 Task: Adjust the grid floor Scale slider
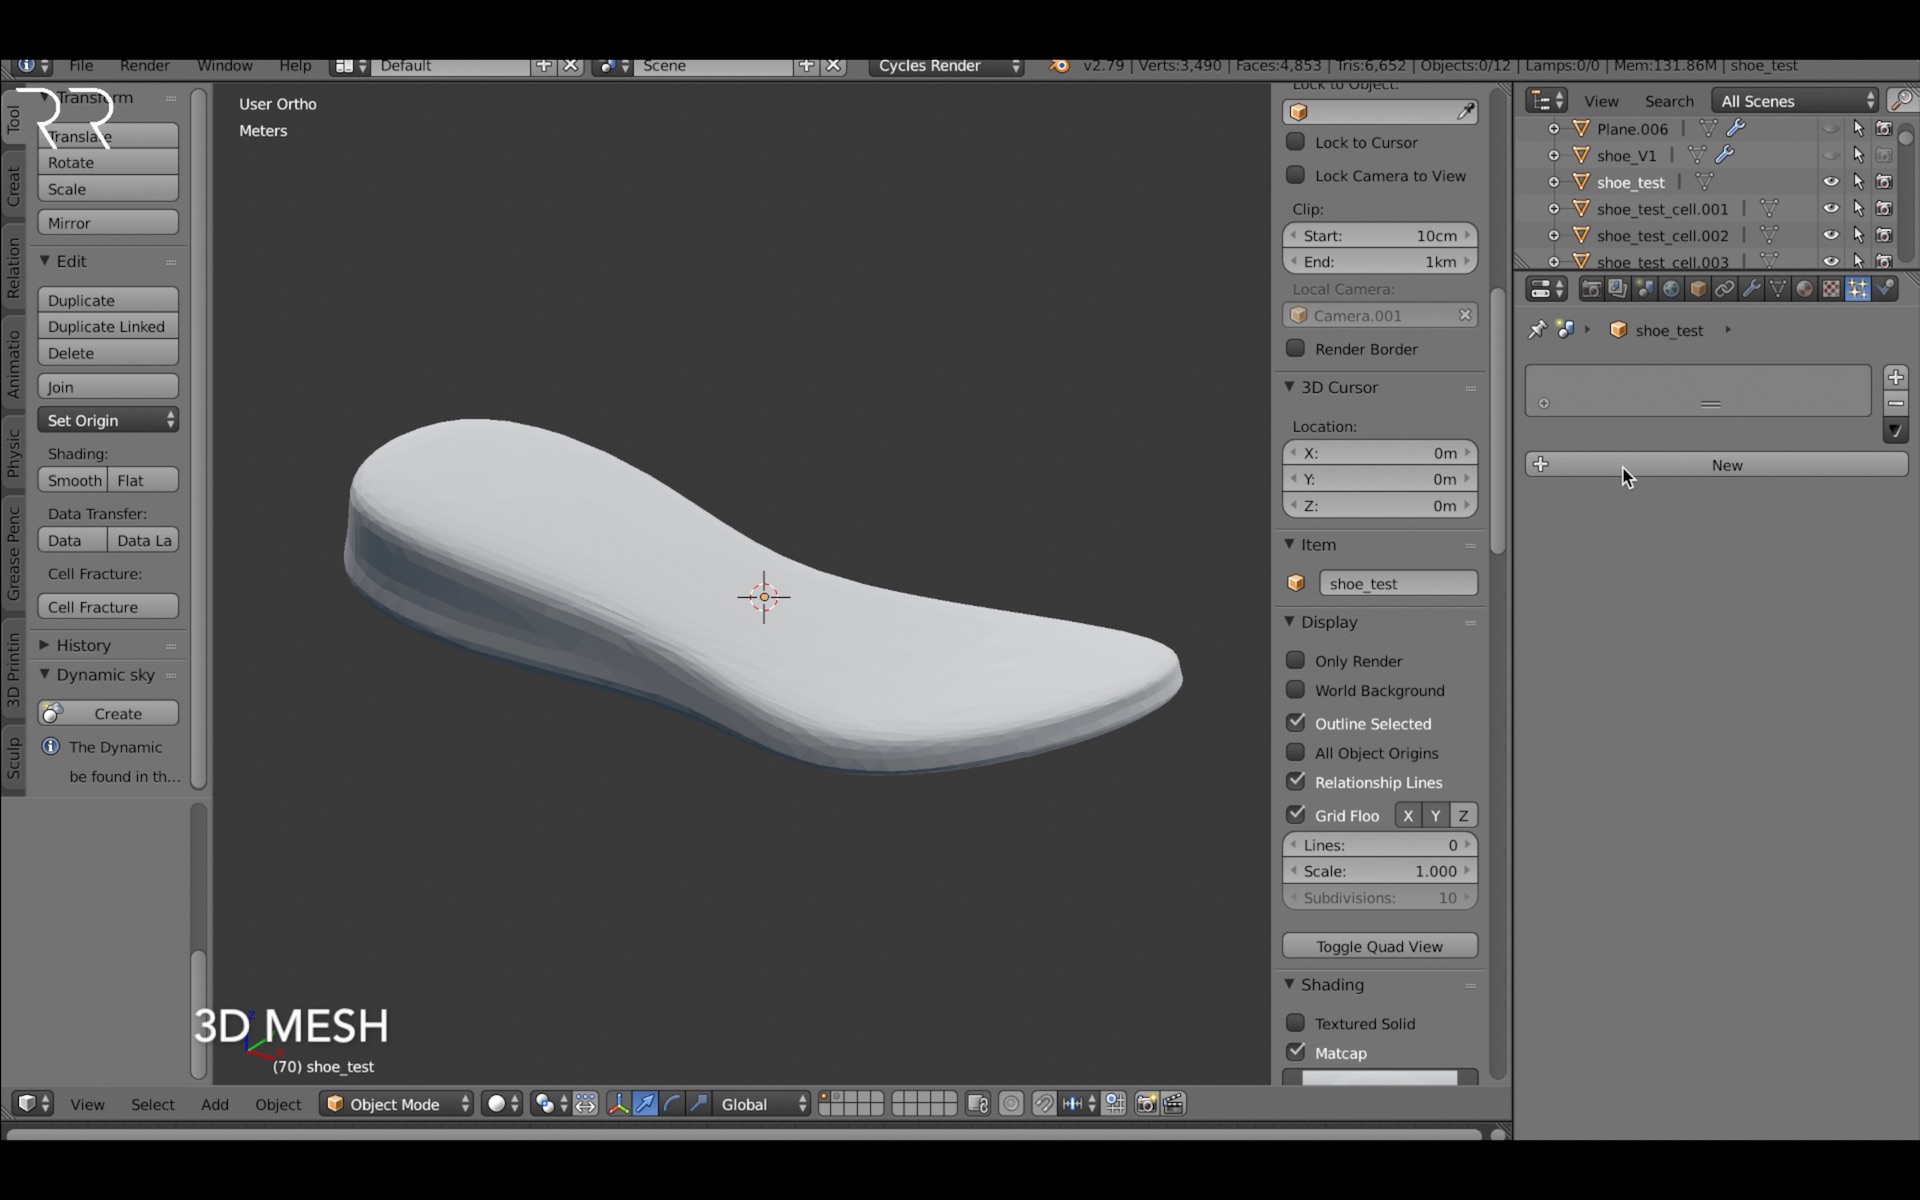(x=1380, y=871)
